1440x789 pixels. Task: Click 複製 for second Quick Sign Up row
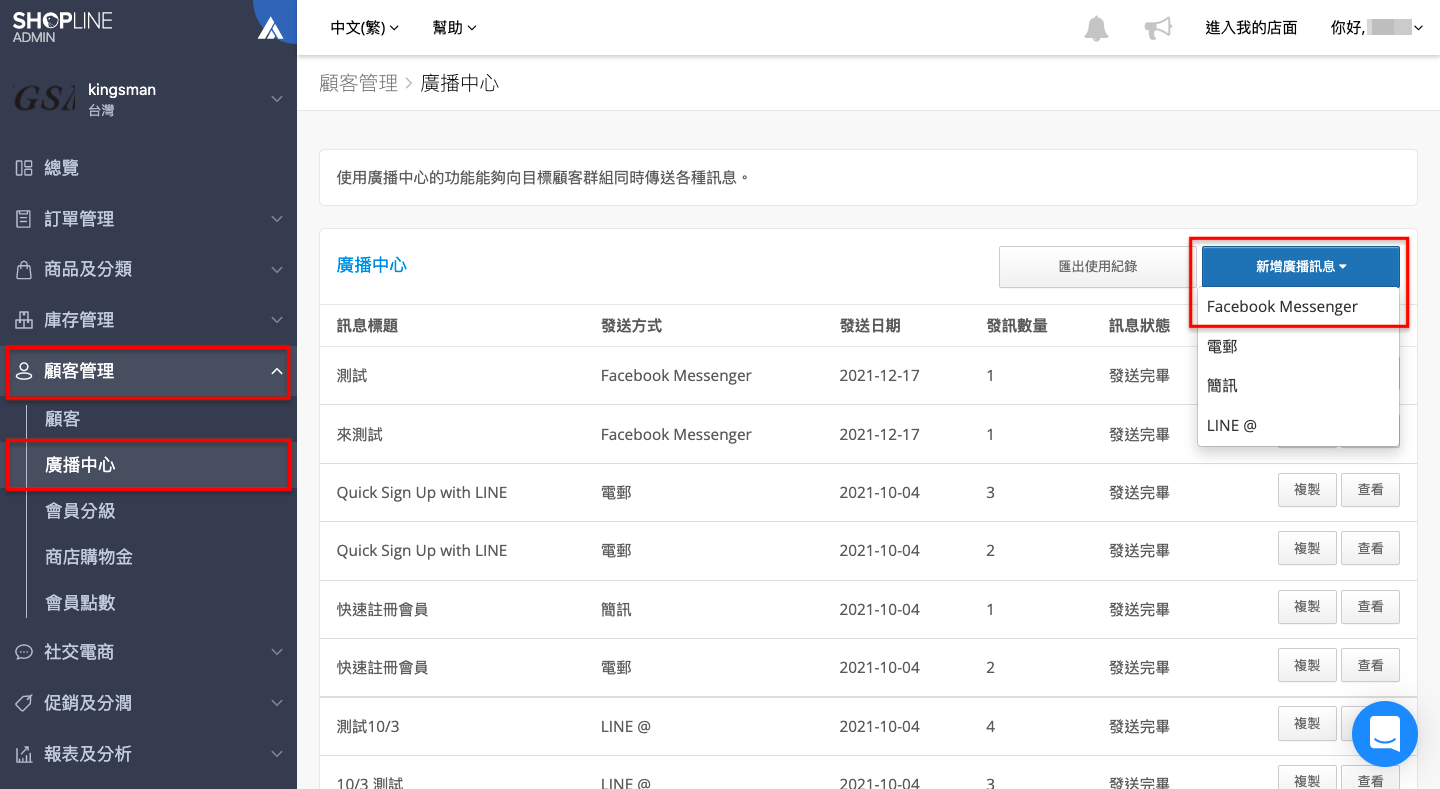[x=1307, y=548]
